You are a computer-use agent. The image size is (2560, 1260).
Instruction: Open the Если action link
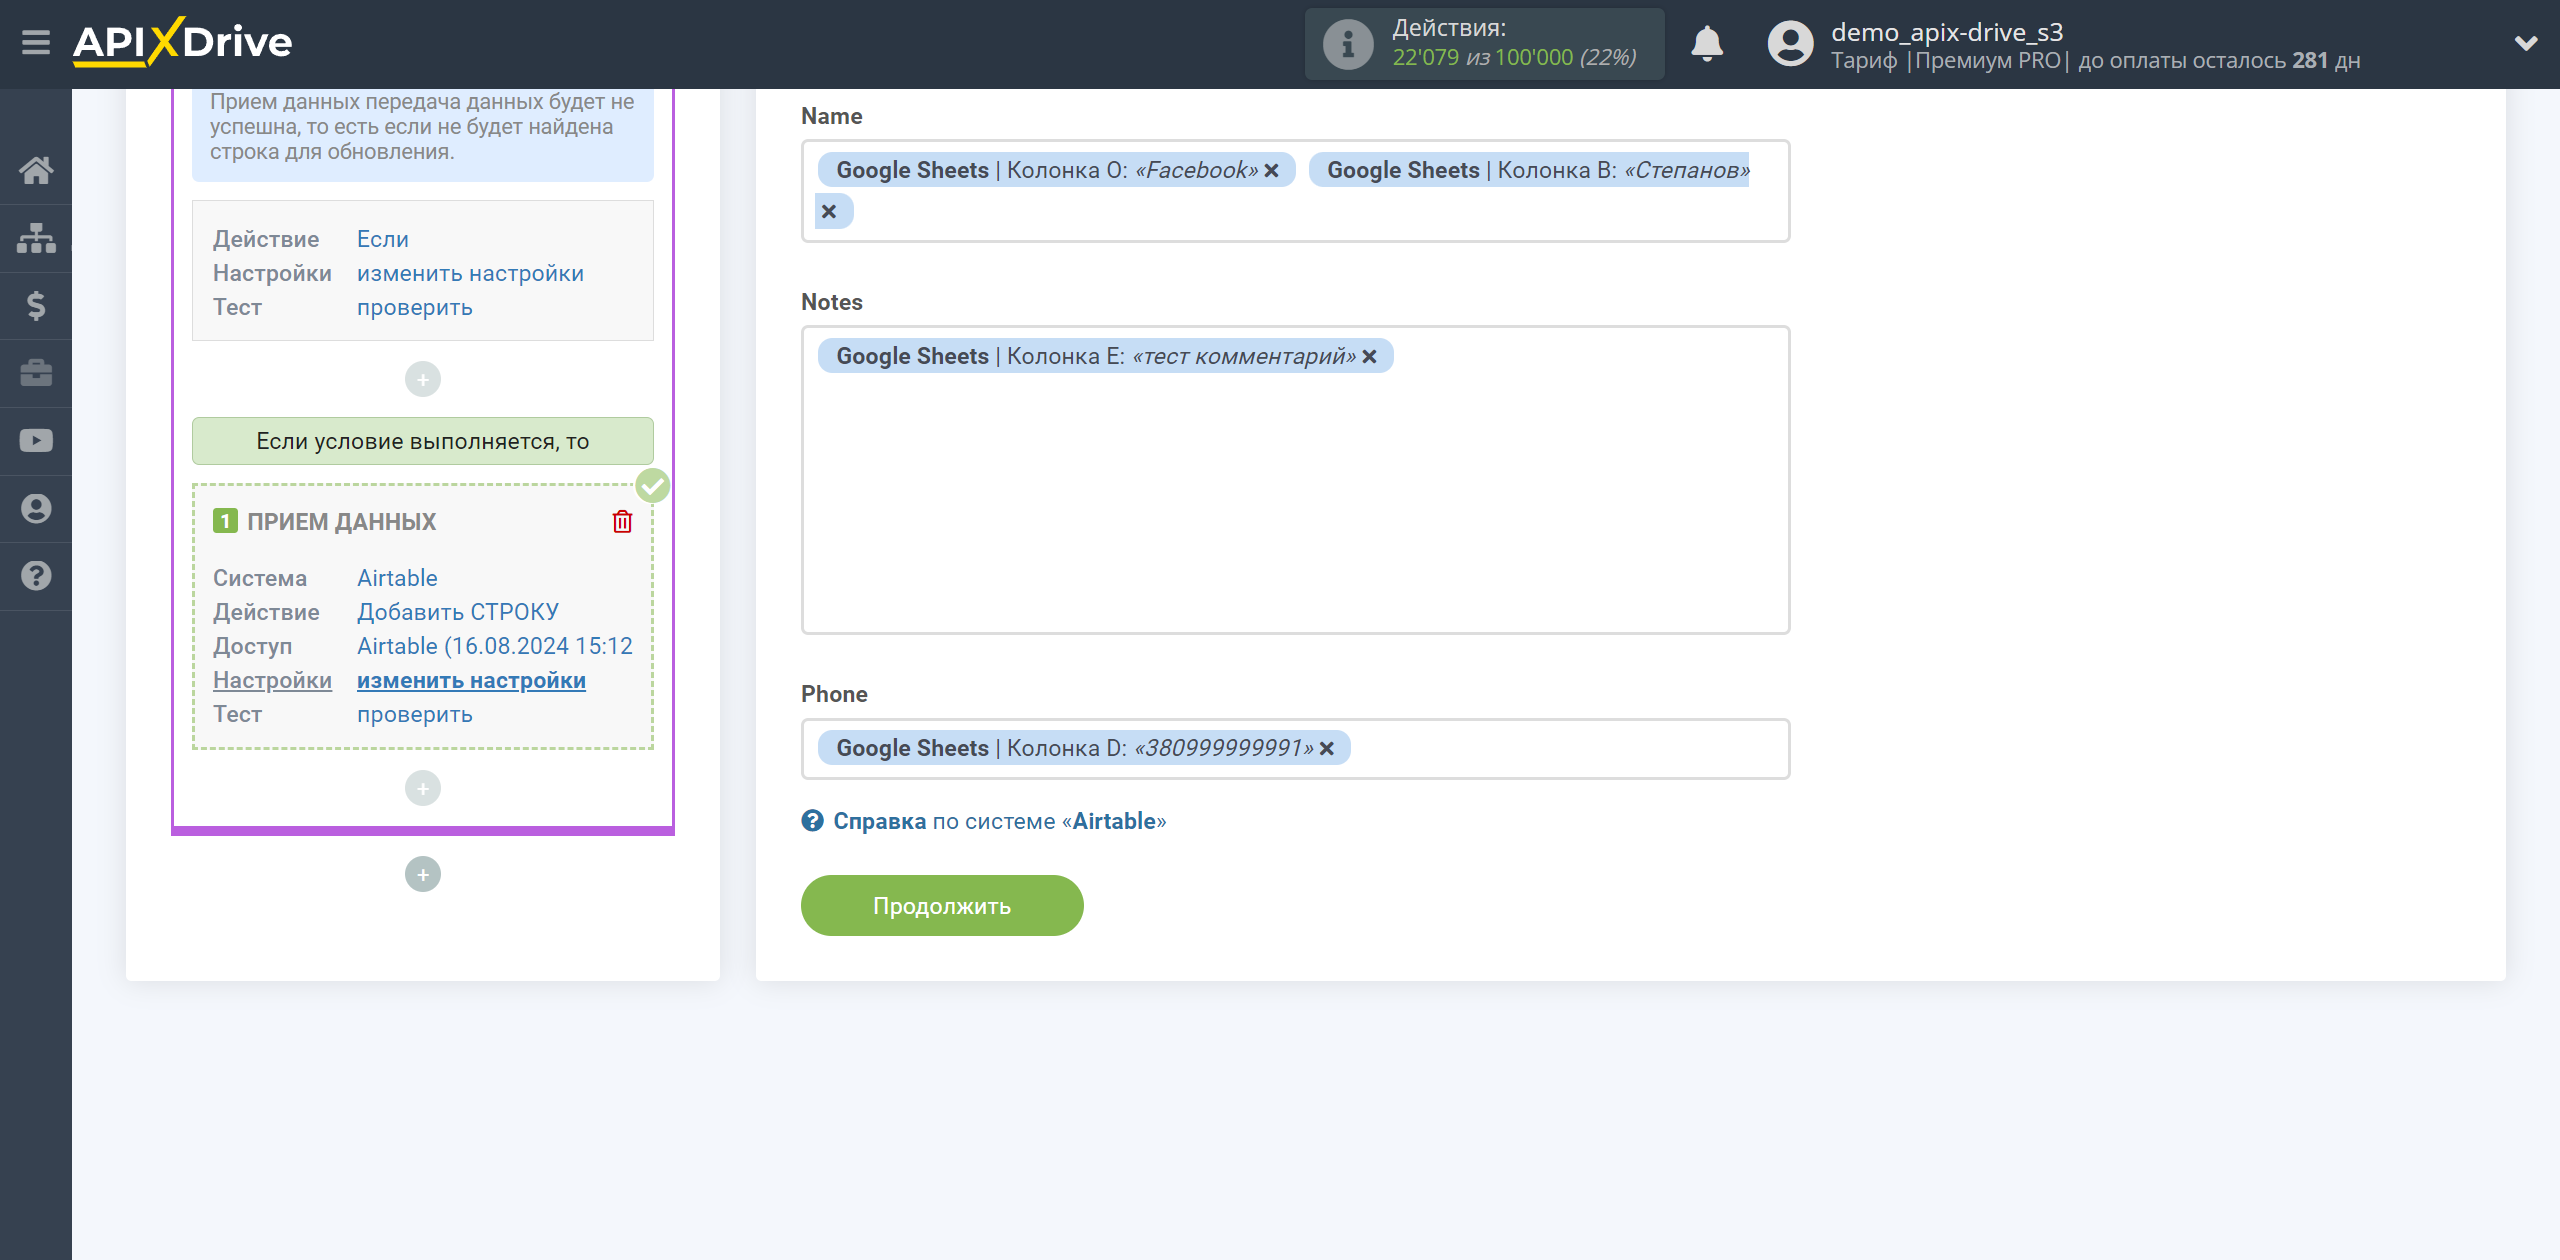(383, 240)
